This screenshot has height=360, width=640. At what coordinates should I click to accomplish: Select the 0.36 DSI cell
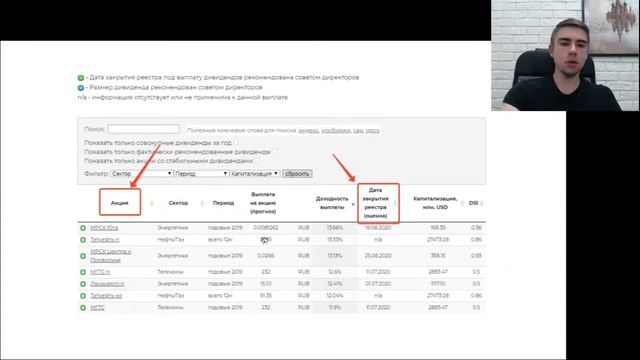(476, 228)
